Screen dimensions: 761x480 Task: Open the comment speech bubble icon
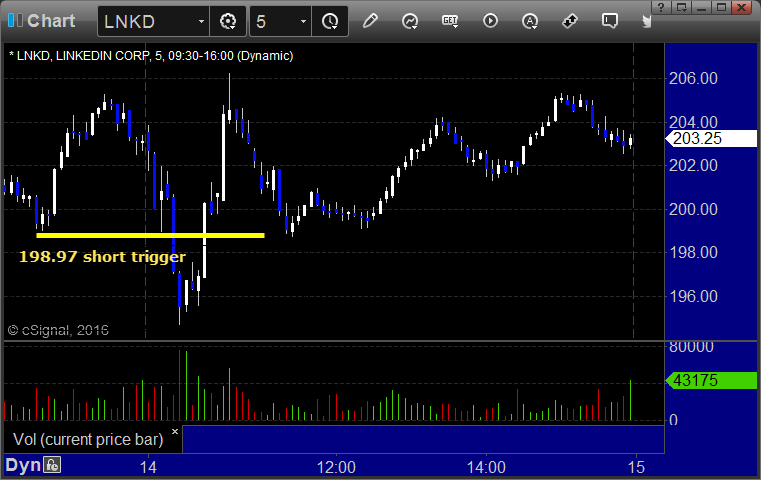click(610, 21)
